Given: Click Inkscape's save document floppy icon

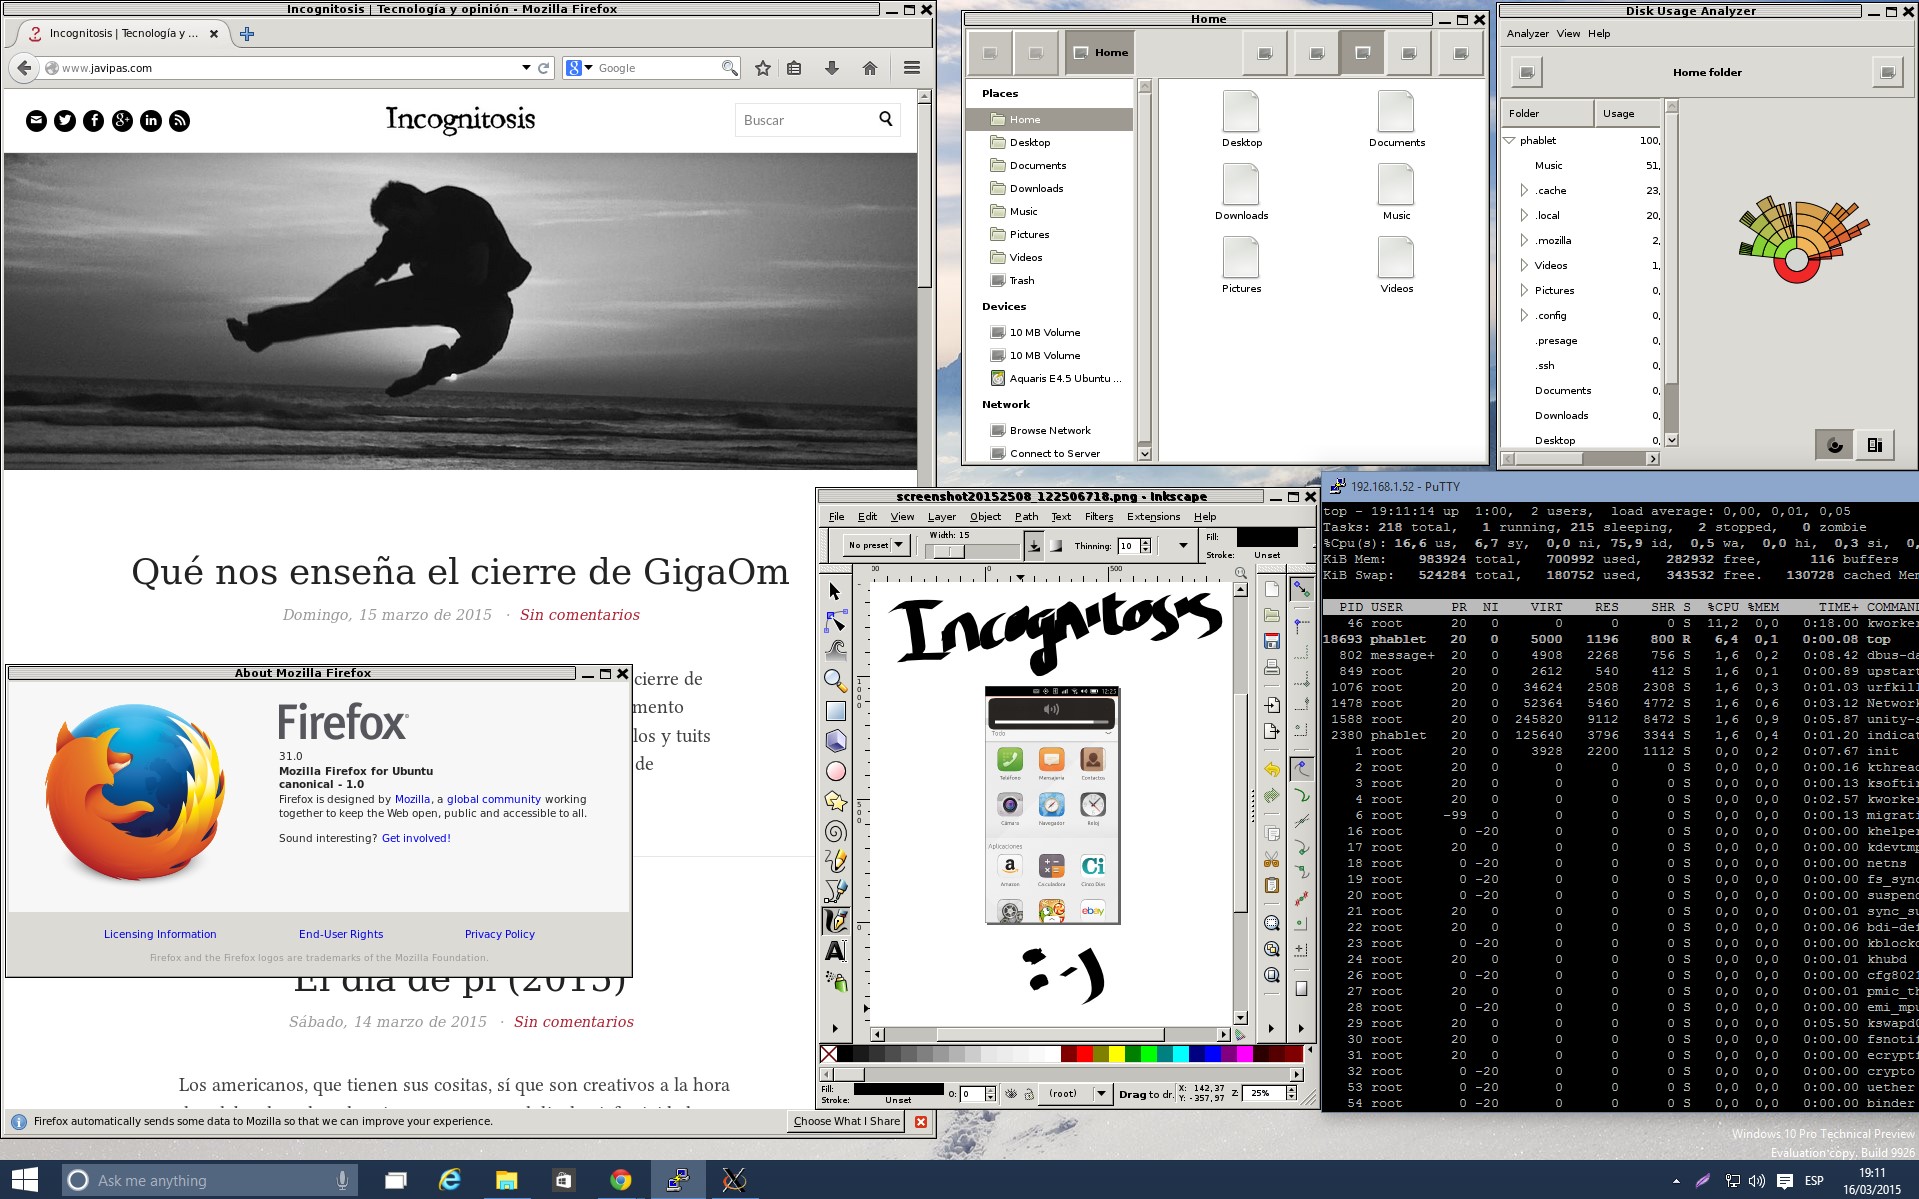Looking at the screenshot, I should point(1272,641).
